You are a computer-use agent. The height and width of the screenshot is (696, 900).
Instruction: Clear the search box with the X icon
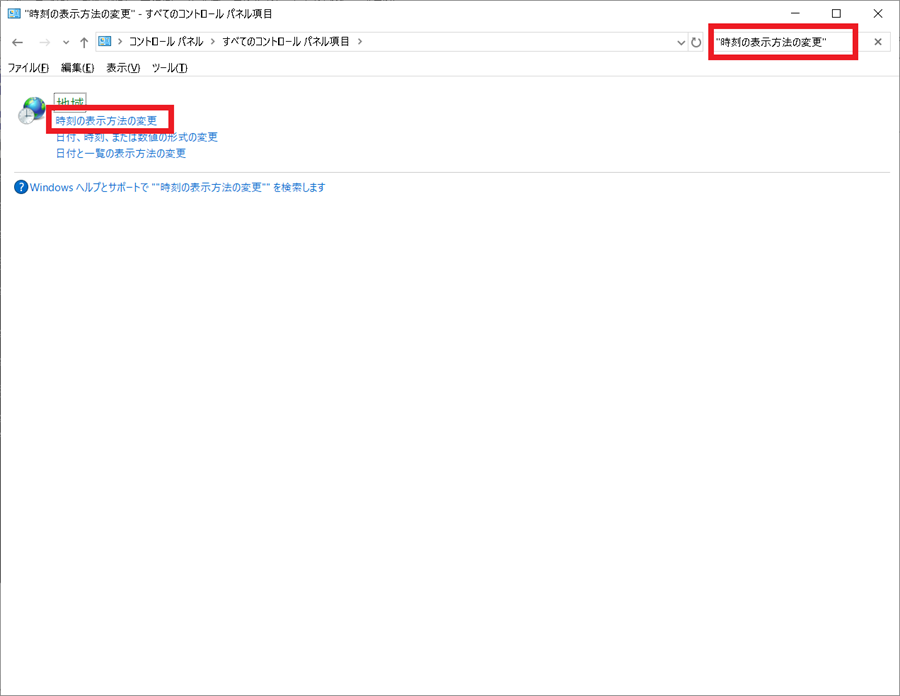click(877, 42)
